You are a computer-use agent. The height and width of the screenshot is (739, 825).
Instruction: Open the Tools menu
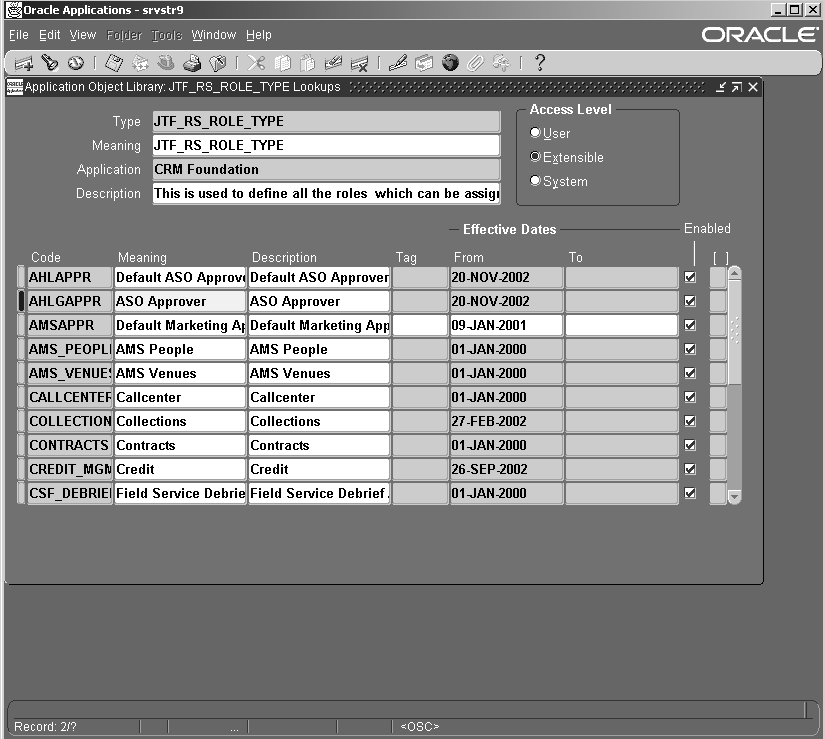pos(167,35)
